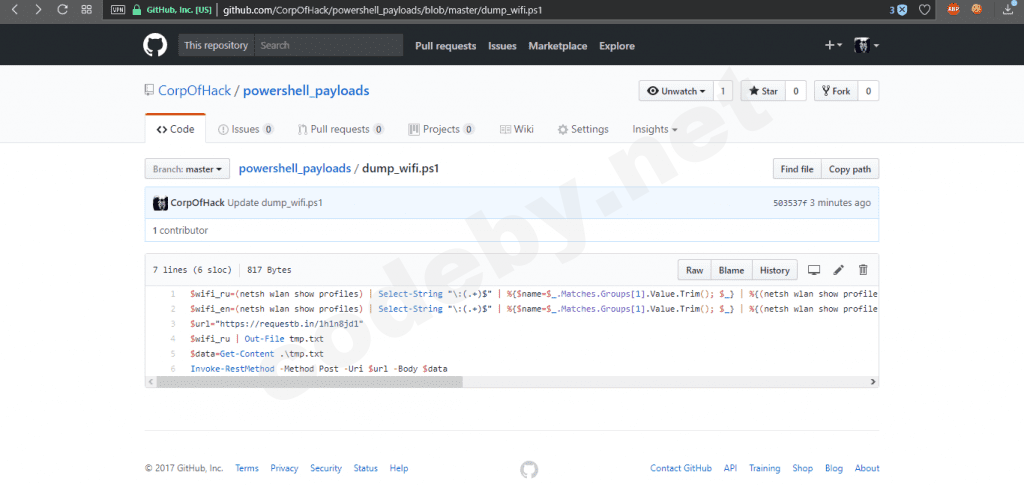1024x487 pixels.
Task: Expand the '1 contributor' list
Action: click(180, 230)
